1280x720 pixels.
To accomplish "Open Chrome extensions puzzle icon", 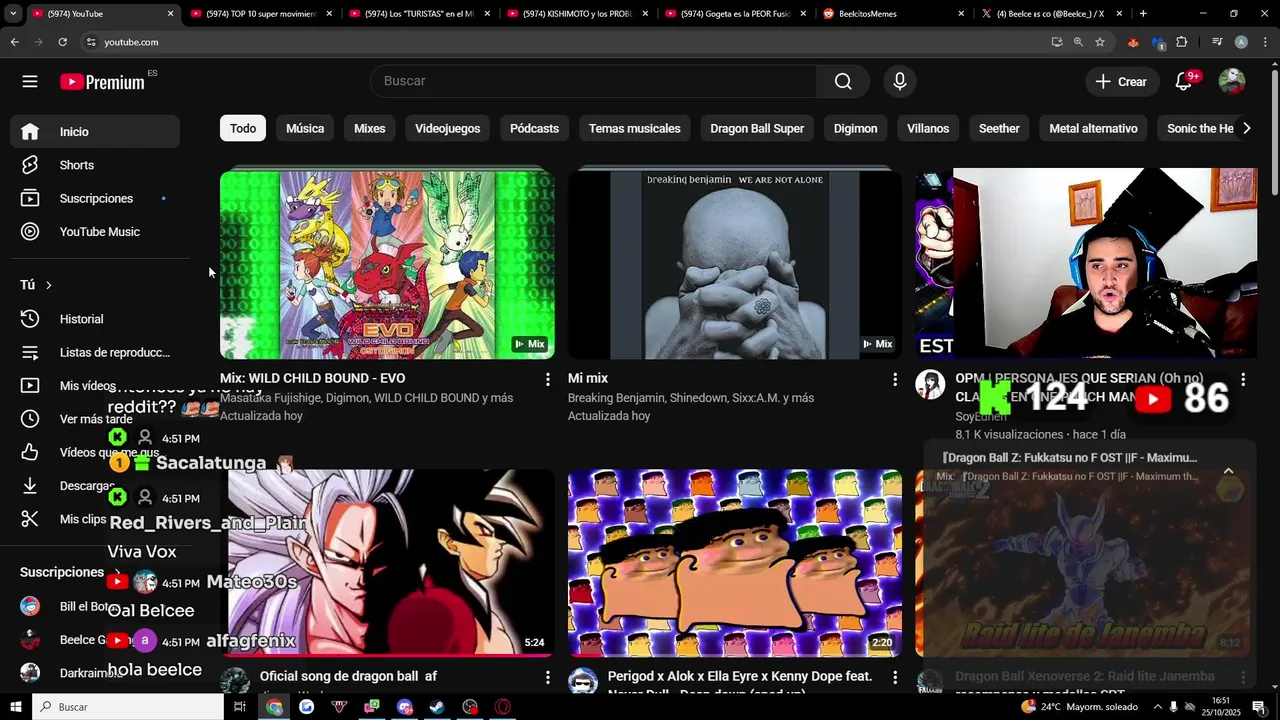I will (1181, 42).
